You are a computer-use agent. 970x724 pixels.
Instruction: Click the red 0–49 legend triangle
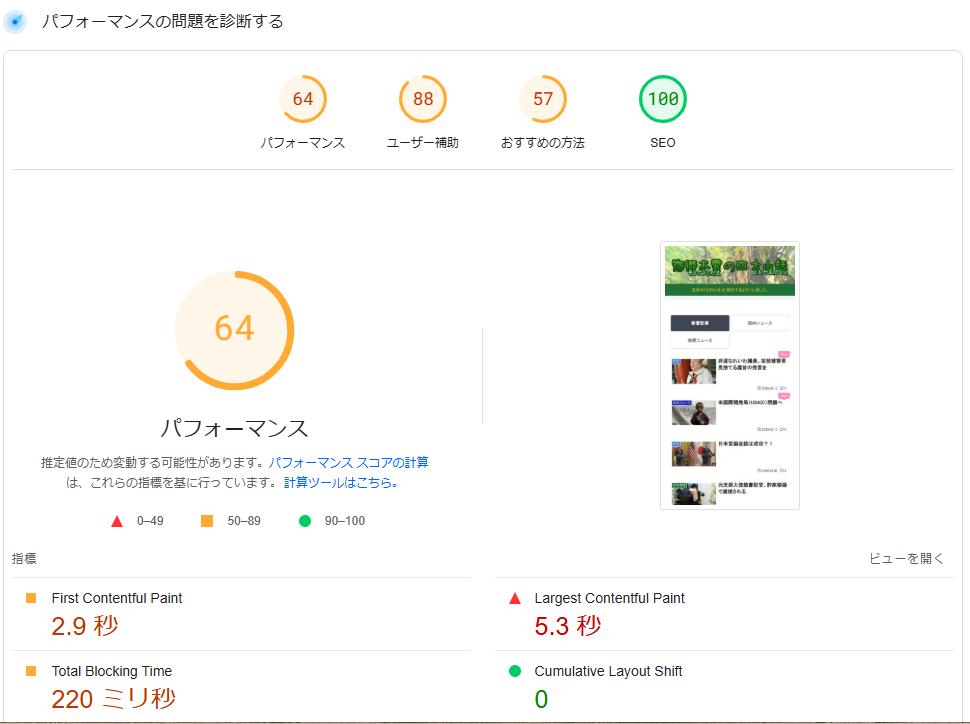tap(117, 521)
